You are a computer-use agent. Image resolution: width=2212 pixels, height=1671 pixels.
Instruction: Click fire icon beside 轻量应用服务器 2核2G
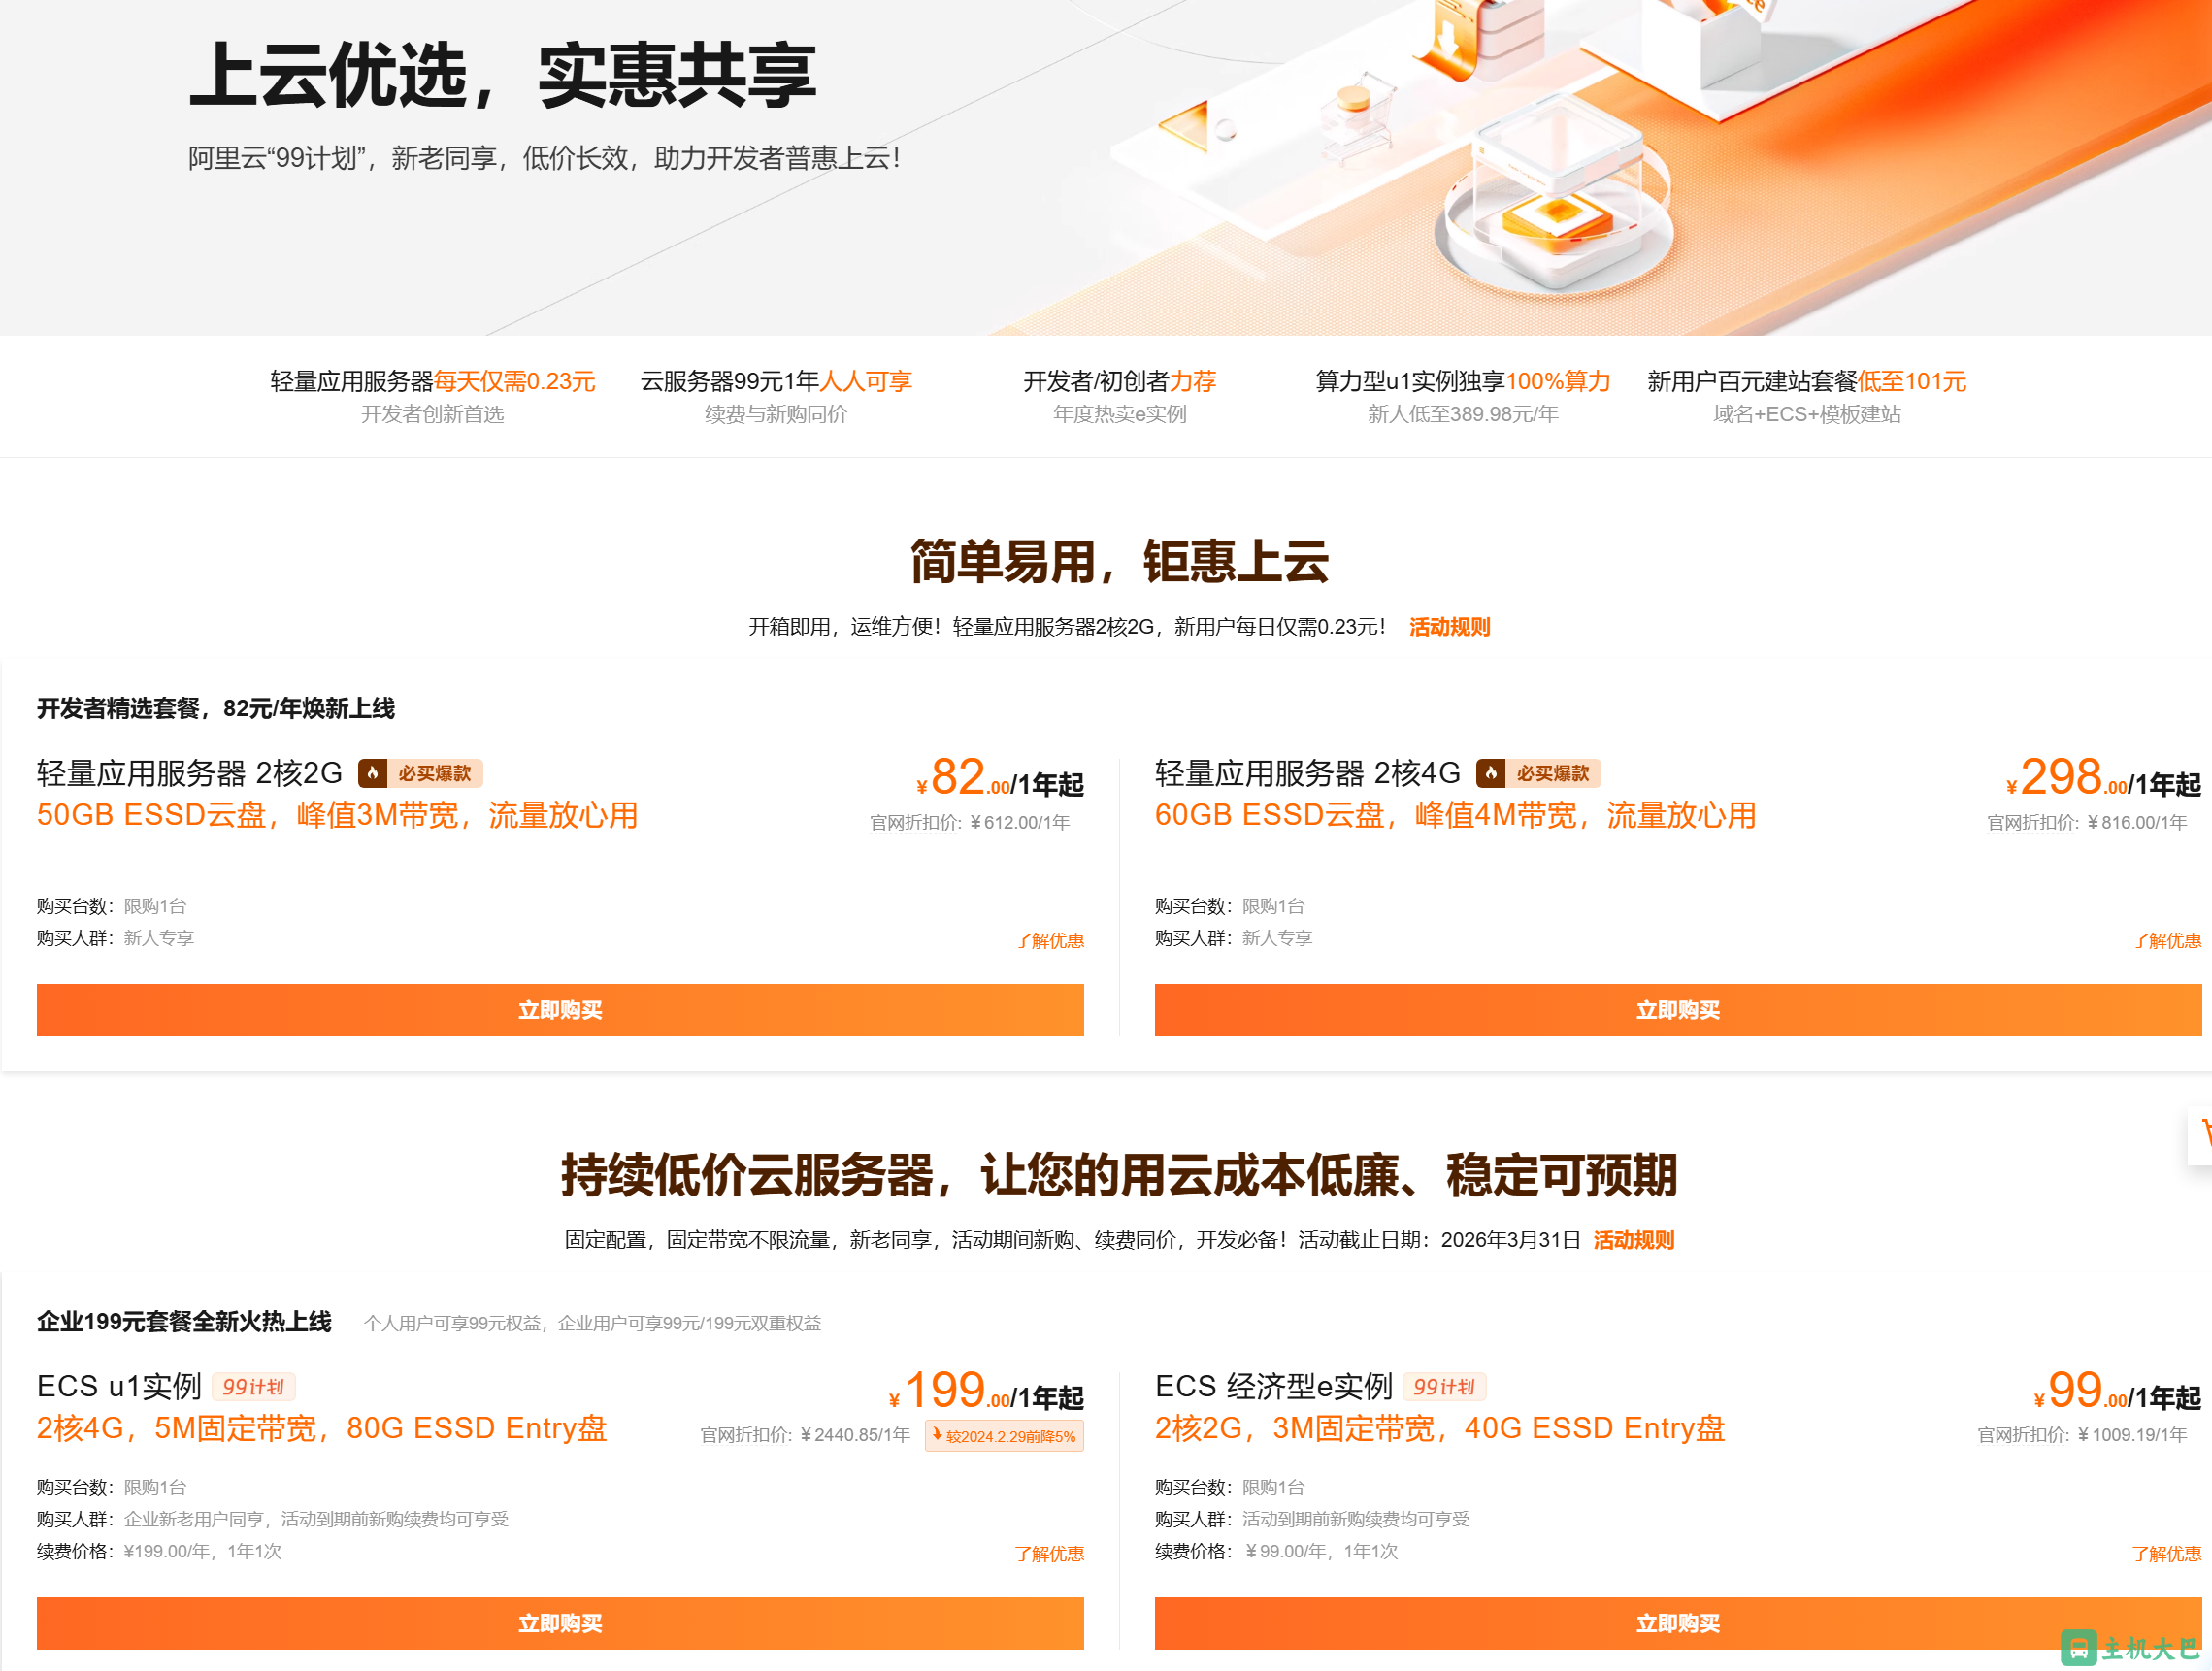click(372, 773)
